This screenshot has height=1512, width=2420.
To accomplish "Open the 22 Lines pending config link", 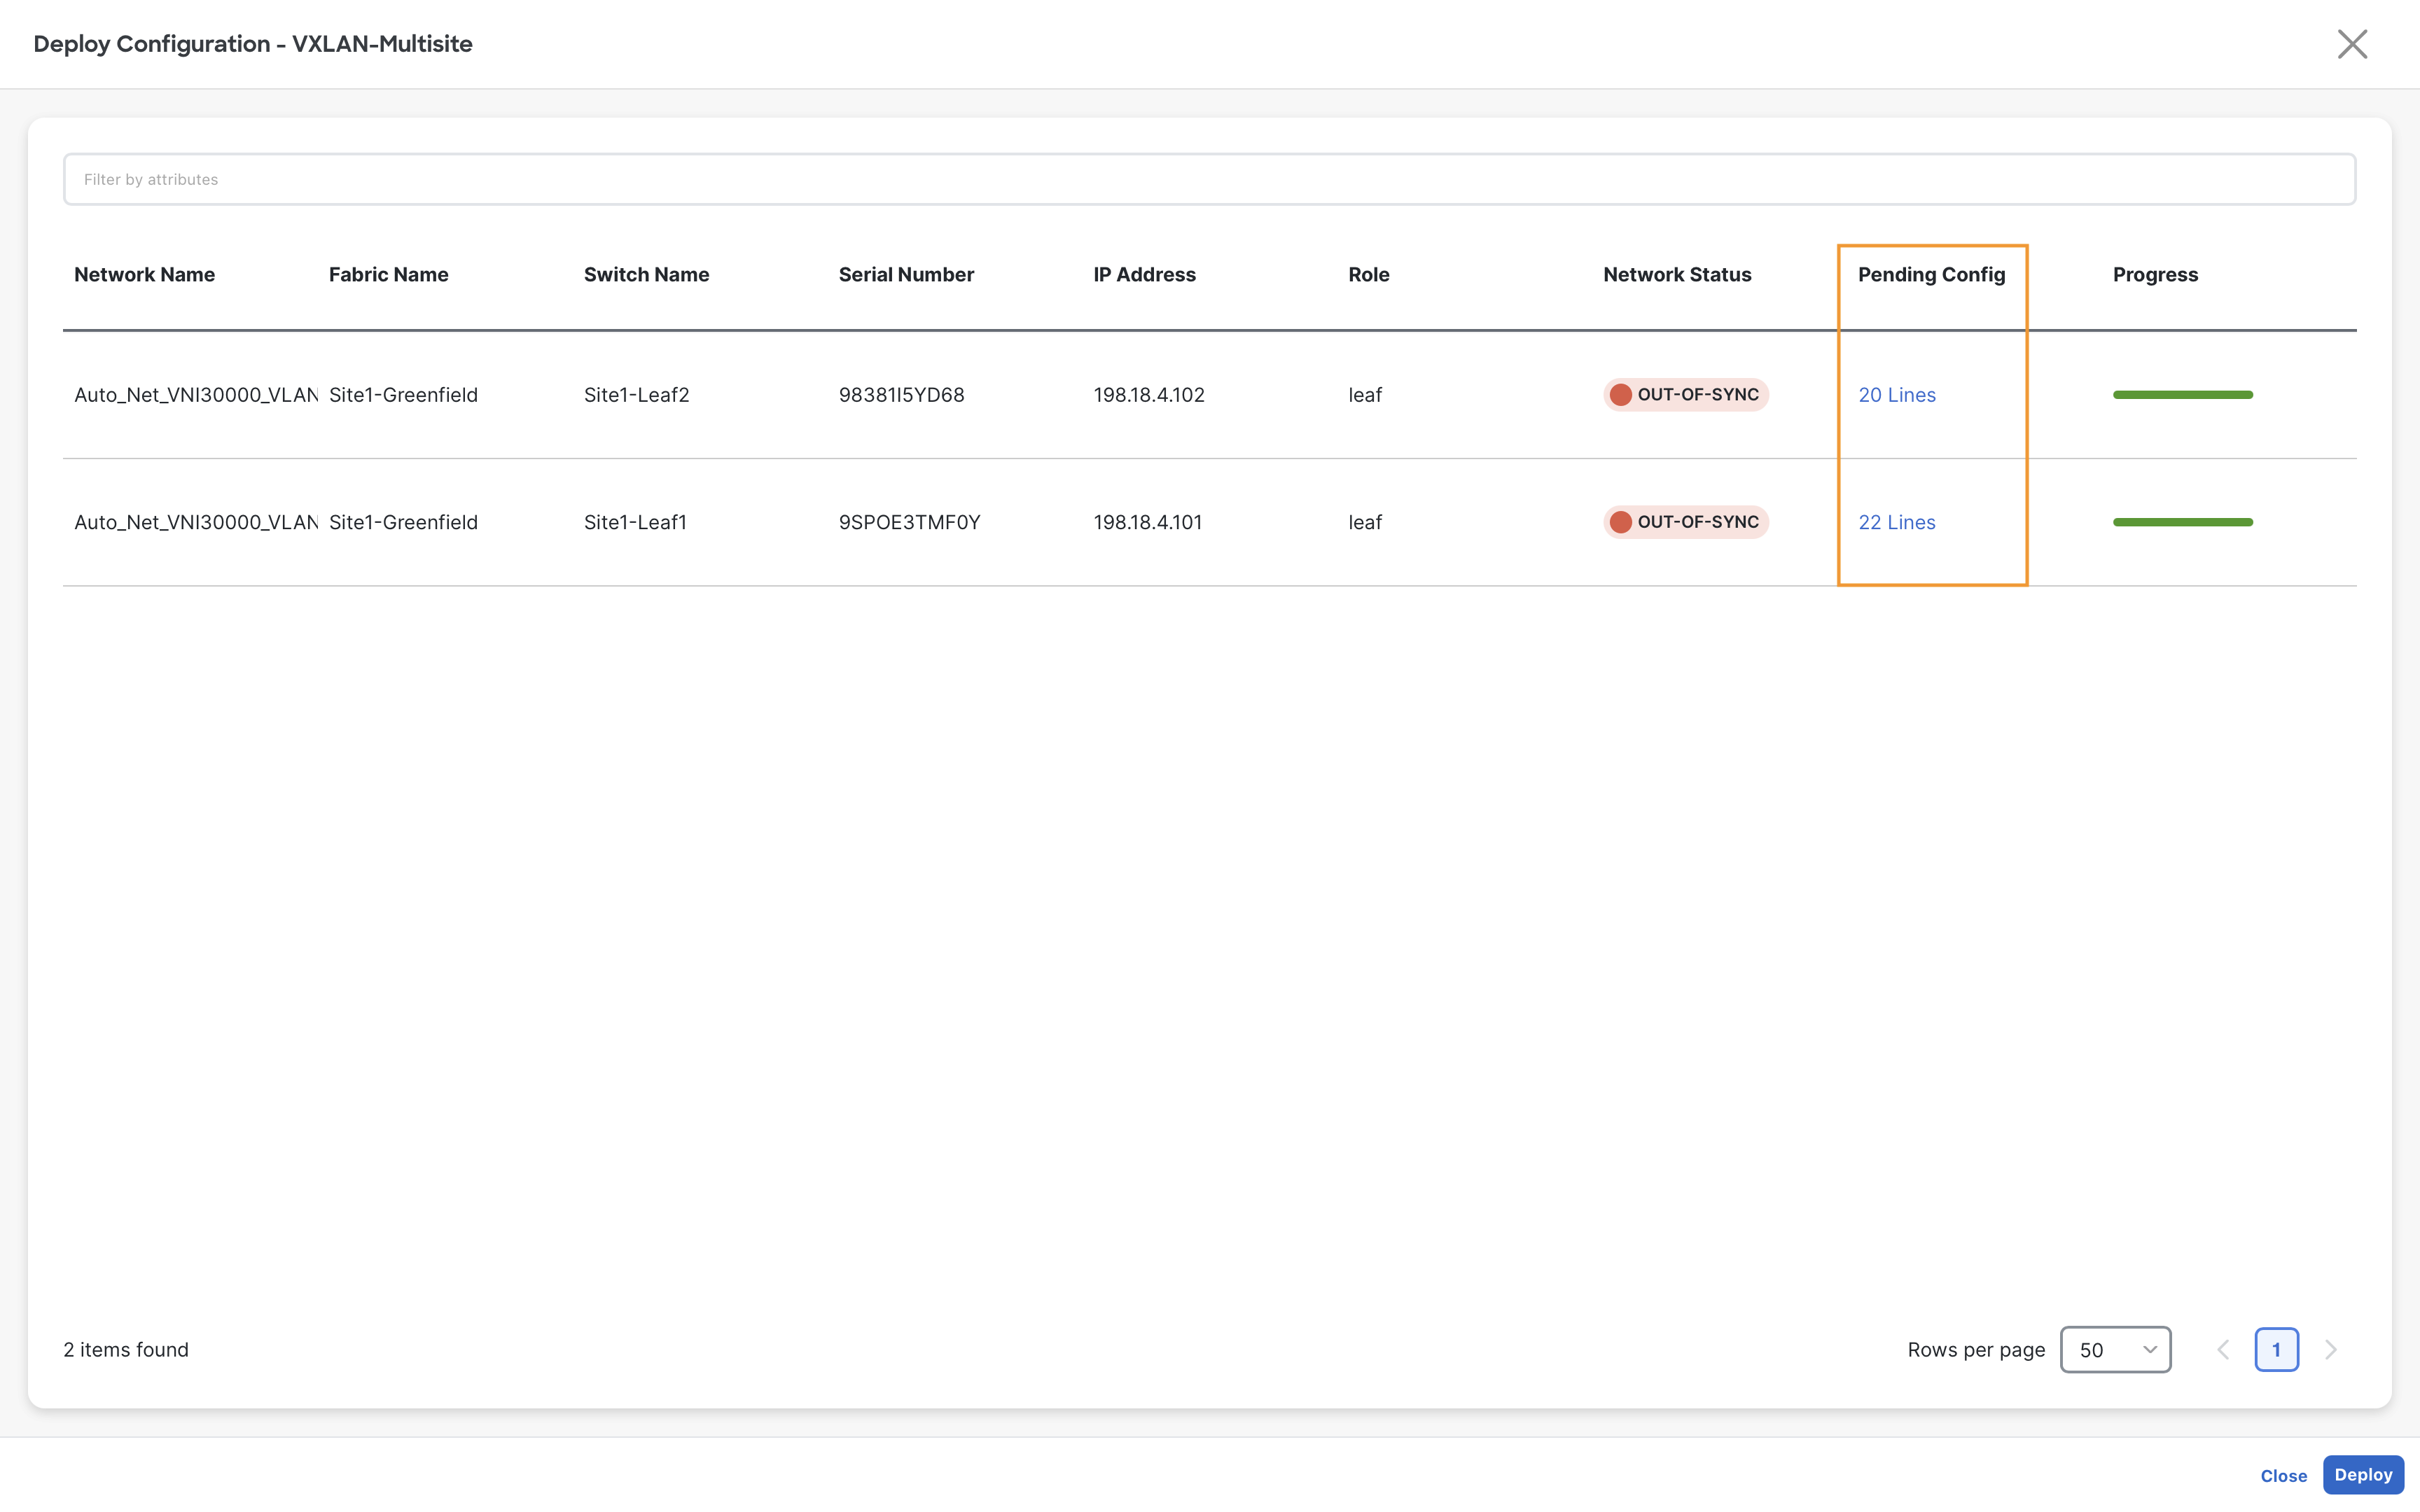I will click(x=1896, y=522).
